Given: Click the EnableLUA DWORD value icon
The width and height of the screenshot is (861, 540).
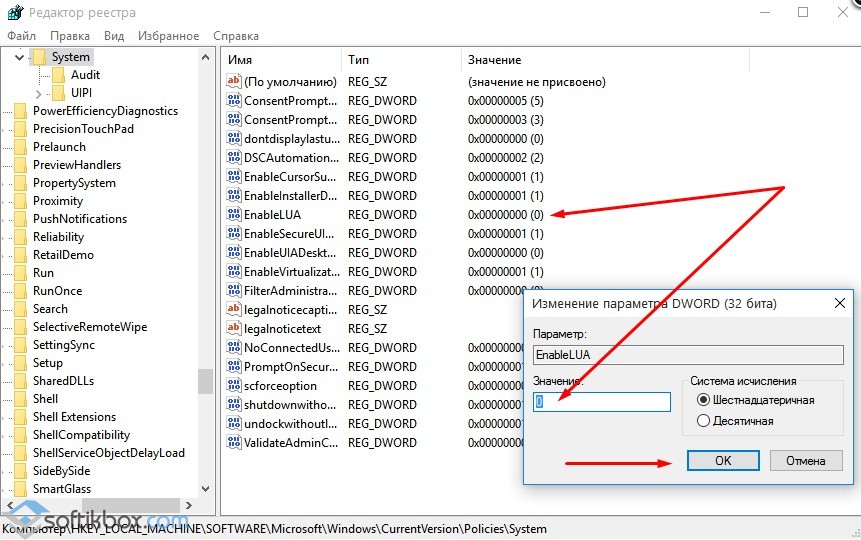Looking at the screenshot, I should tap(234, 214).
